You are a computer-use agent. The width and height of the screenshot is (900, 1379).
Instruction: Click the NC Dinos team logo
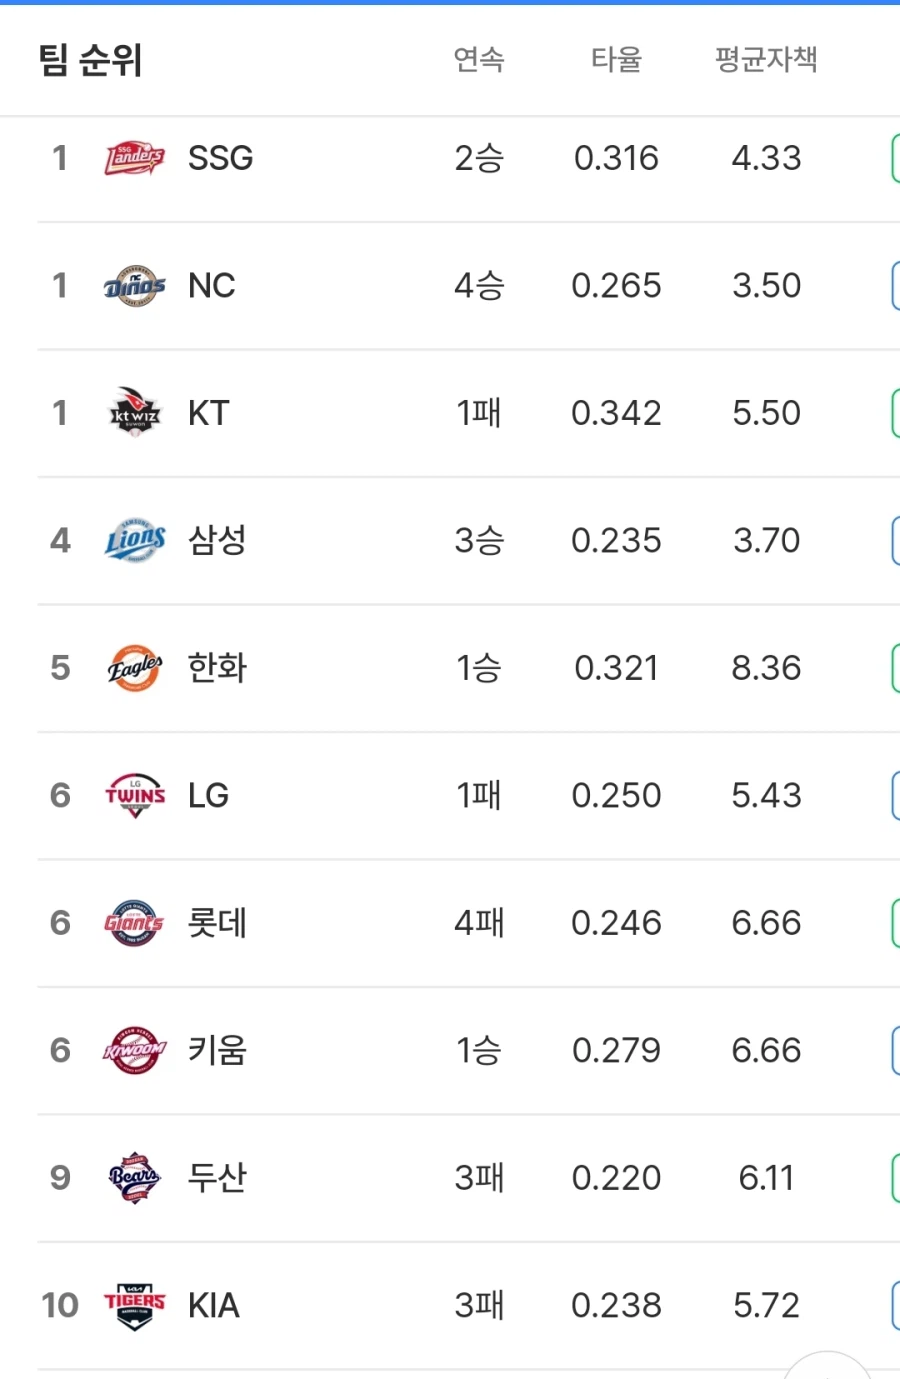(135, 285)
